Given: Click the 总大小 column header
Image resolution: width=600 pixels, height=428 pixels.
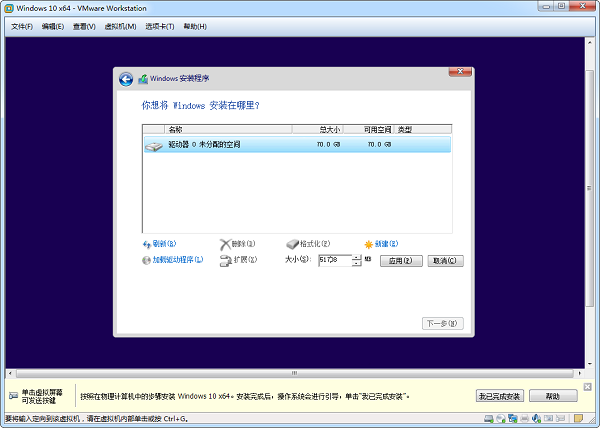Looking at the screenshot, I should point(318,129).
